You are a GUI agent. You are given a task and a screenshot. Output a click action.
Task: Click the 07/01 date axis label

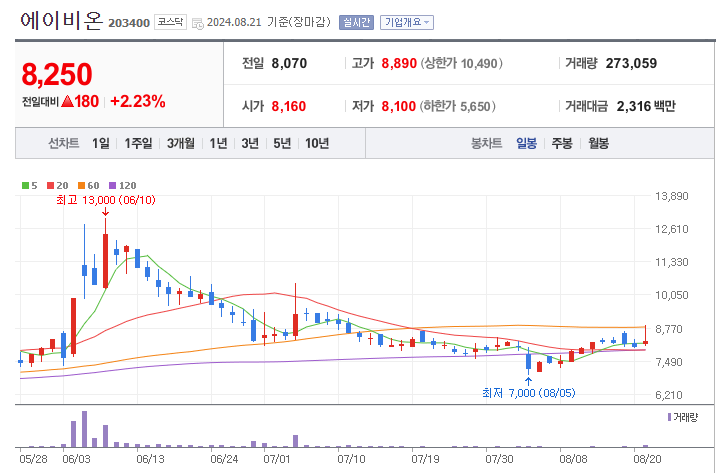point(277,458)
